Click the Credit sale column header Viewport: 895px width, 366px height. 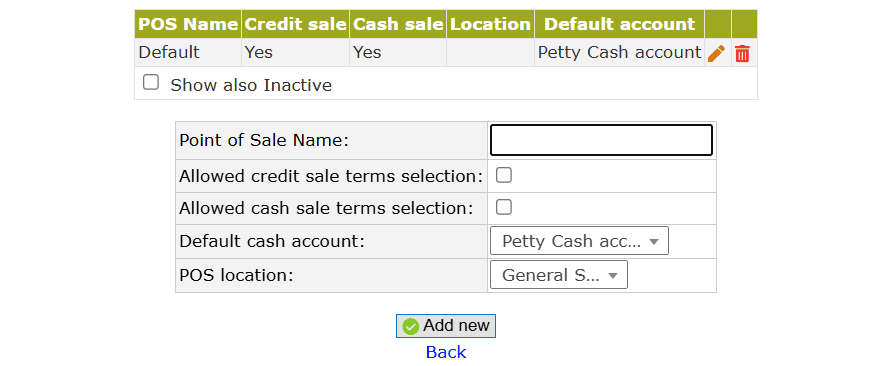click(x=295, y=24)
